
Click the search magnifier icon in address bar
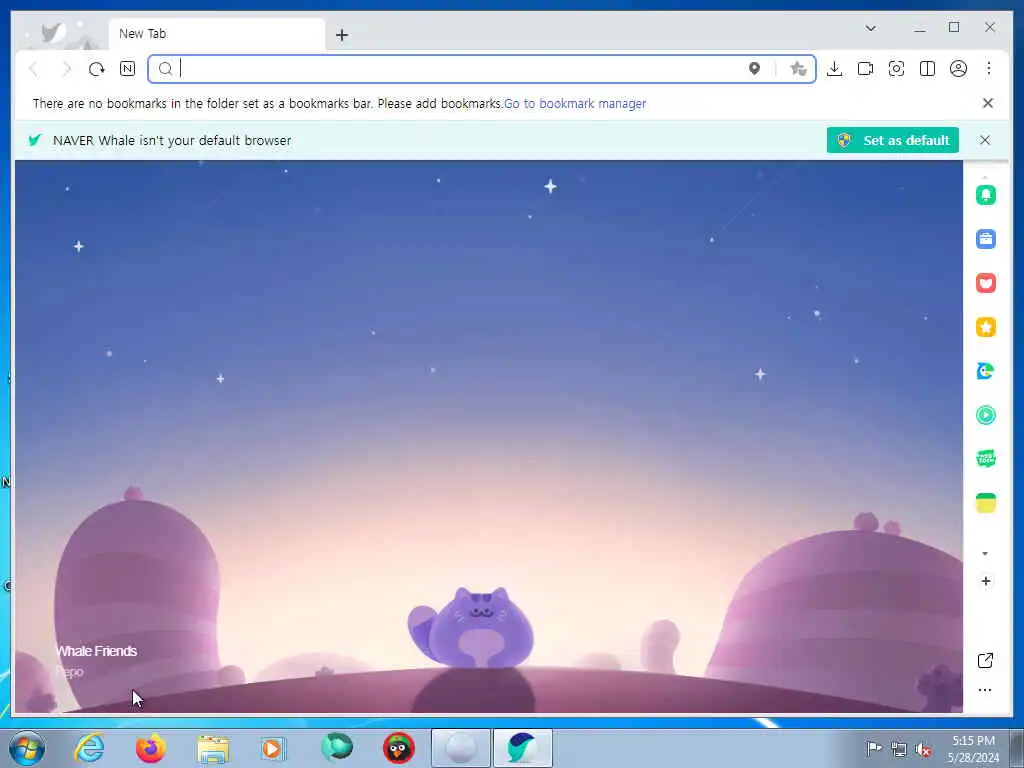pos(165,69)
